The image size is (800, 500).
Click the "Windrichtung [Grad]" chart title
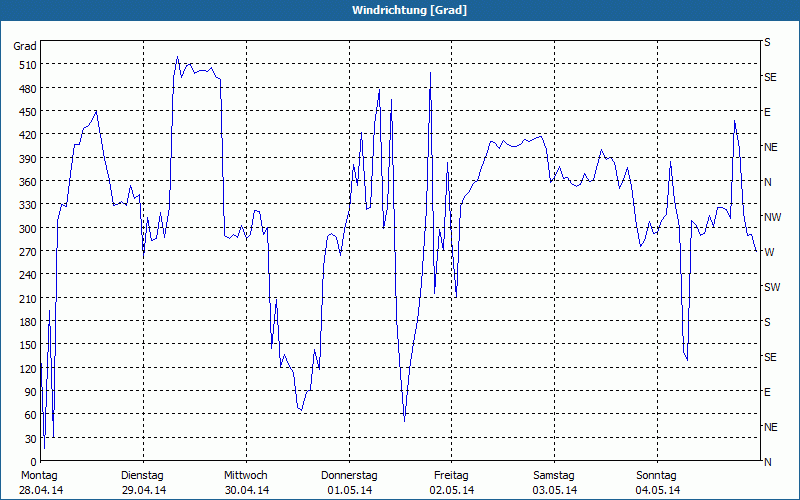click(409, 10)
